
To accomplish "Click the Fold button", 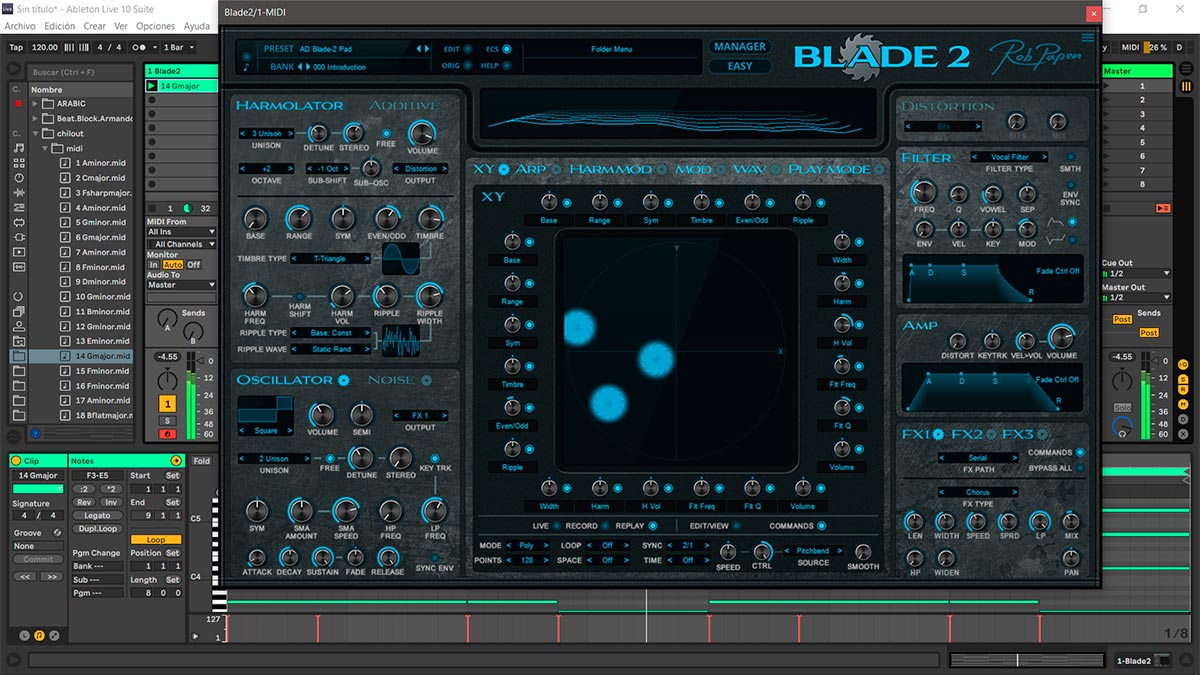I will pyautogui.click(x=201, y=461).
